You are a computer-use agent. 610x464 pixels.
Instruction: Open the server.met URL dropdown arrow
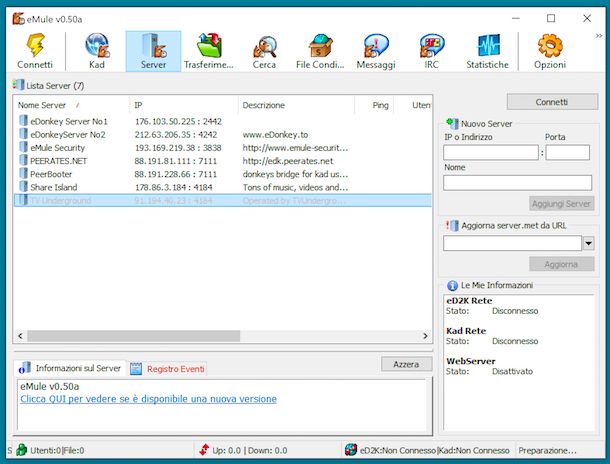tap(589, 243)
